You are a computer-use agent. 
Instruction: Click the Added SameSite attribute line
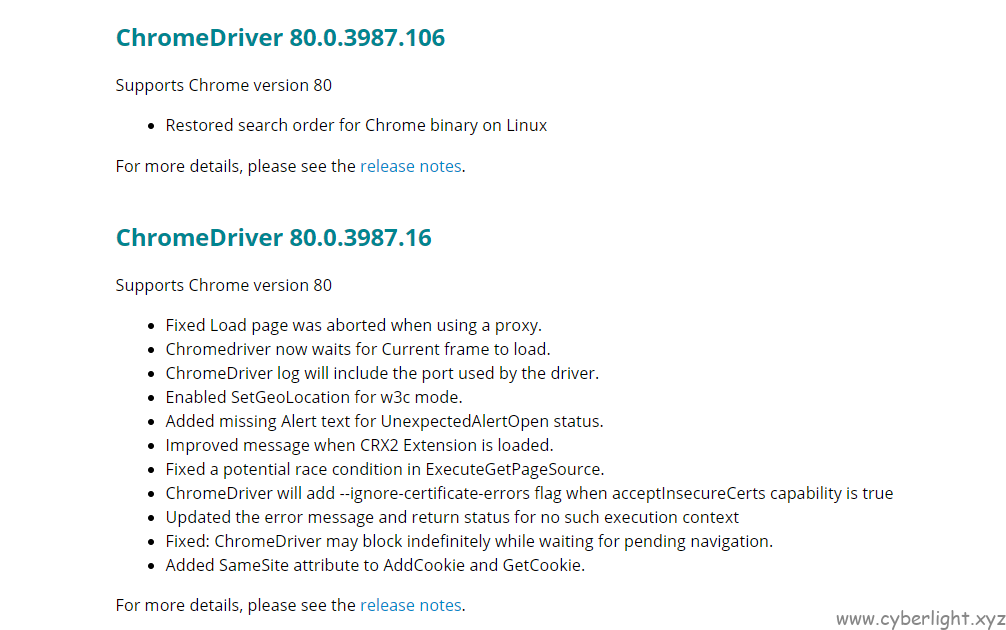[375, 565]
